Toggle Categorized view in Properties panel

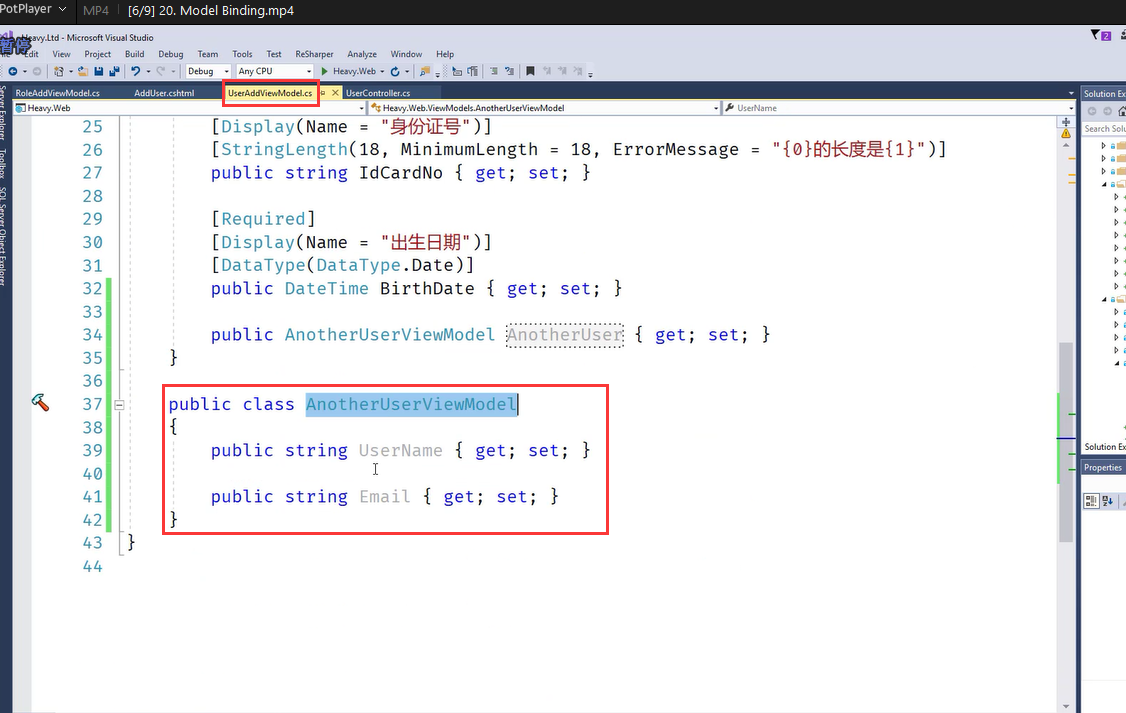pyautogui.click(x=1091, y=500)
